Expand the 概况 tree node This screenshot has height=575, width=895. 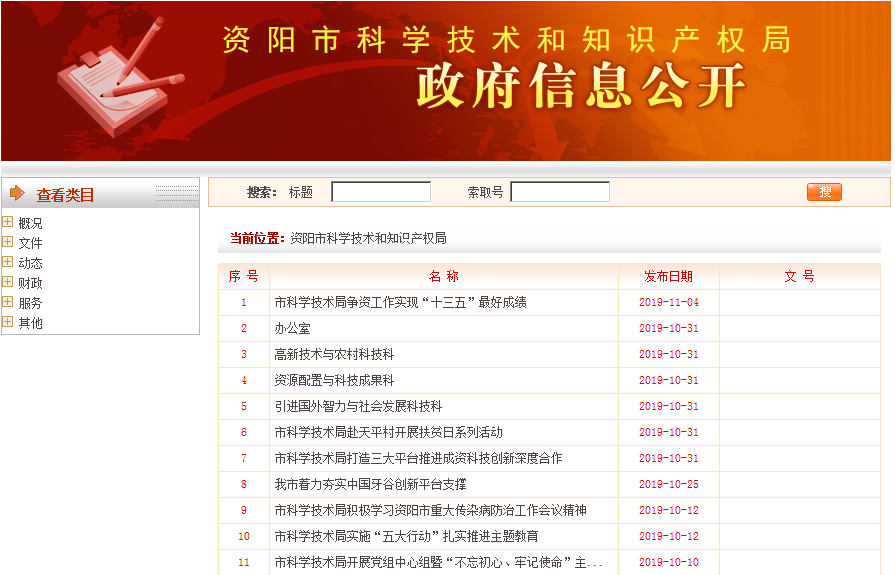tap(8, 223)
